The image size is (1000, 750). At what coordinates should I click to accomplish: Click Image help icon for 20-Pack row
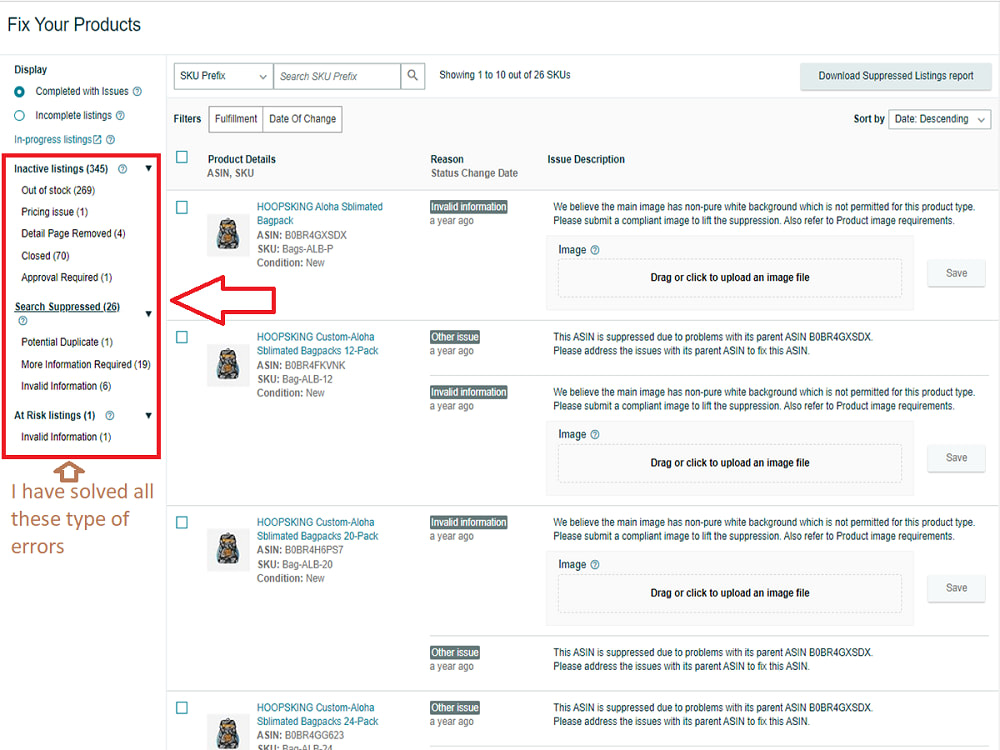coord(595,564)
